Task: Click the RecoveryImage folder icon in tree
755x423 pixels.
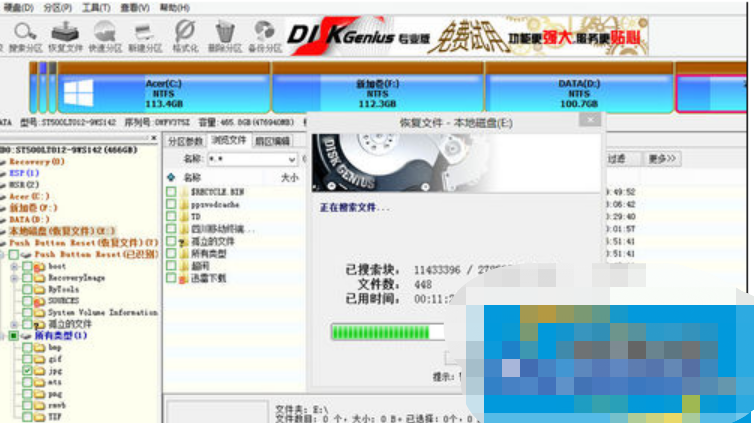Action: [x=39, y=278]
